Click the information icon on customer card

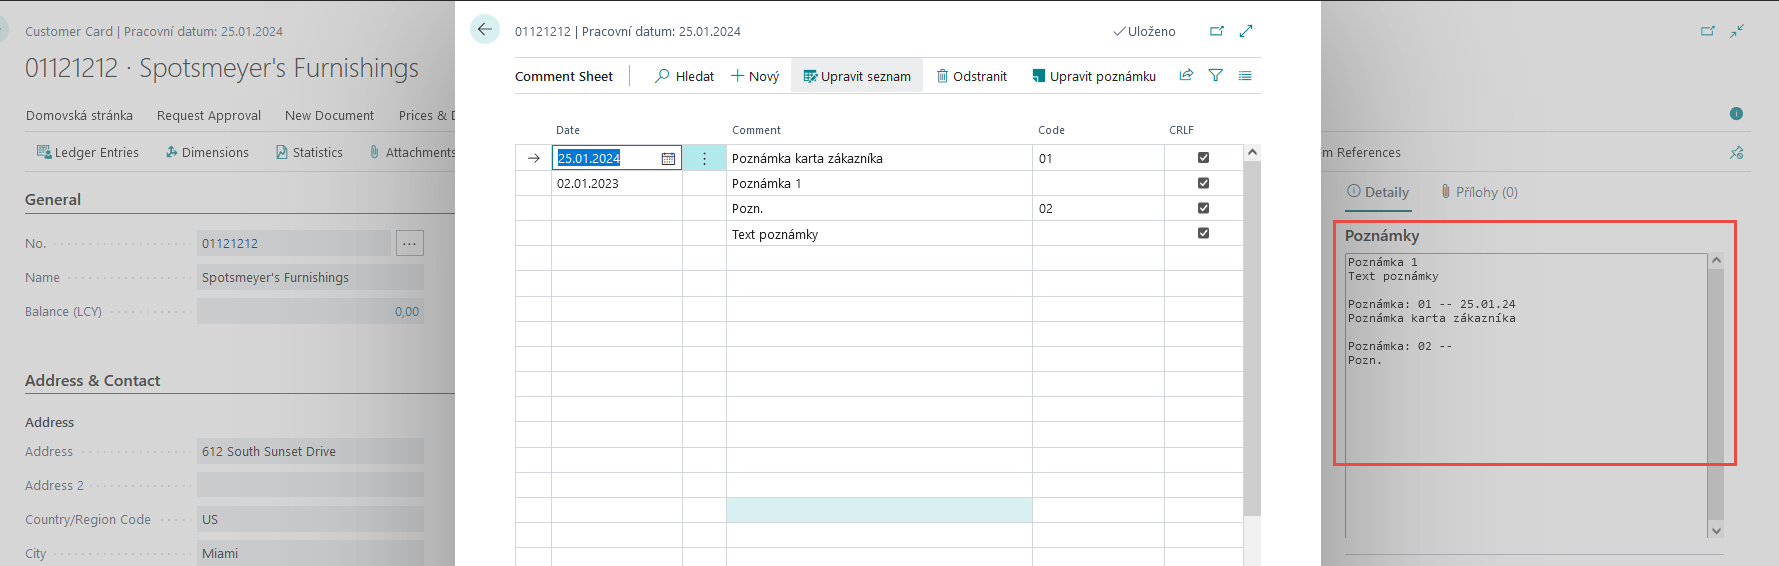click(x=1736, y=114)
